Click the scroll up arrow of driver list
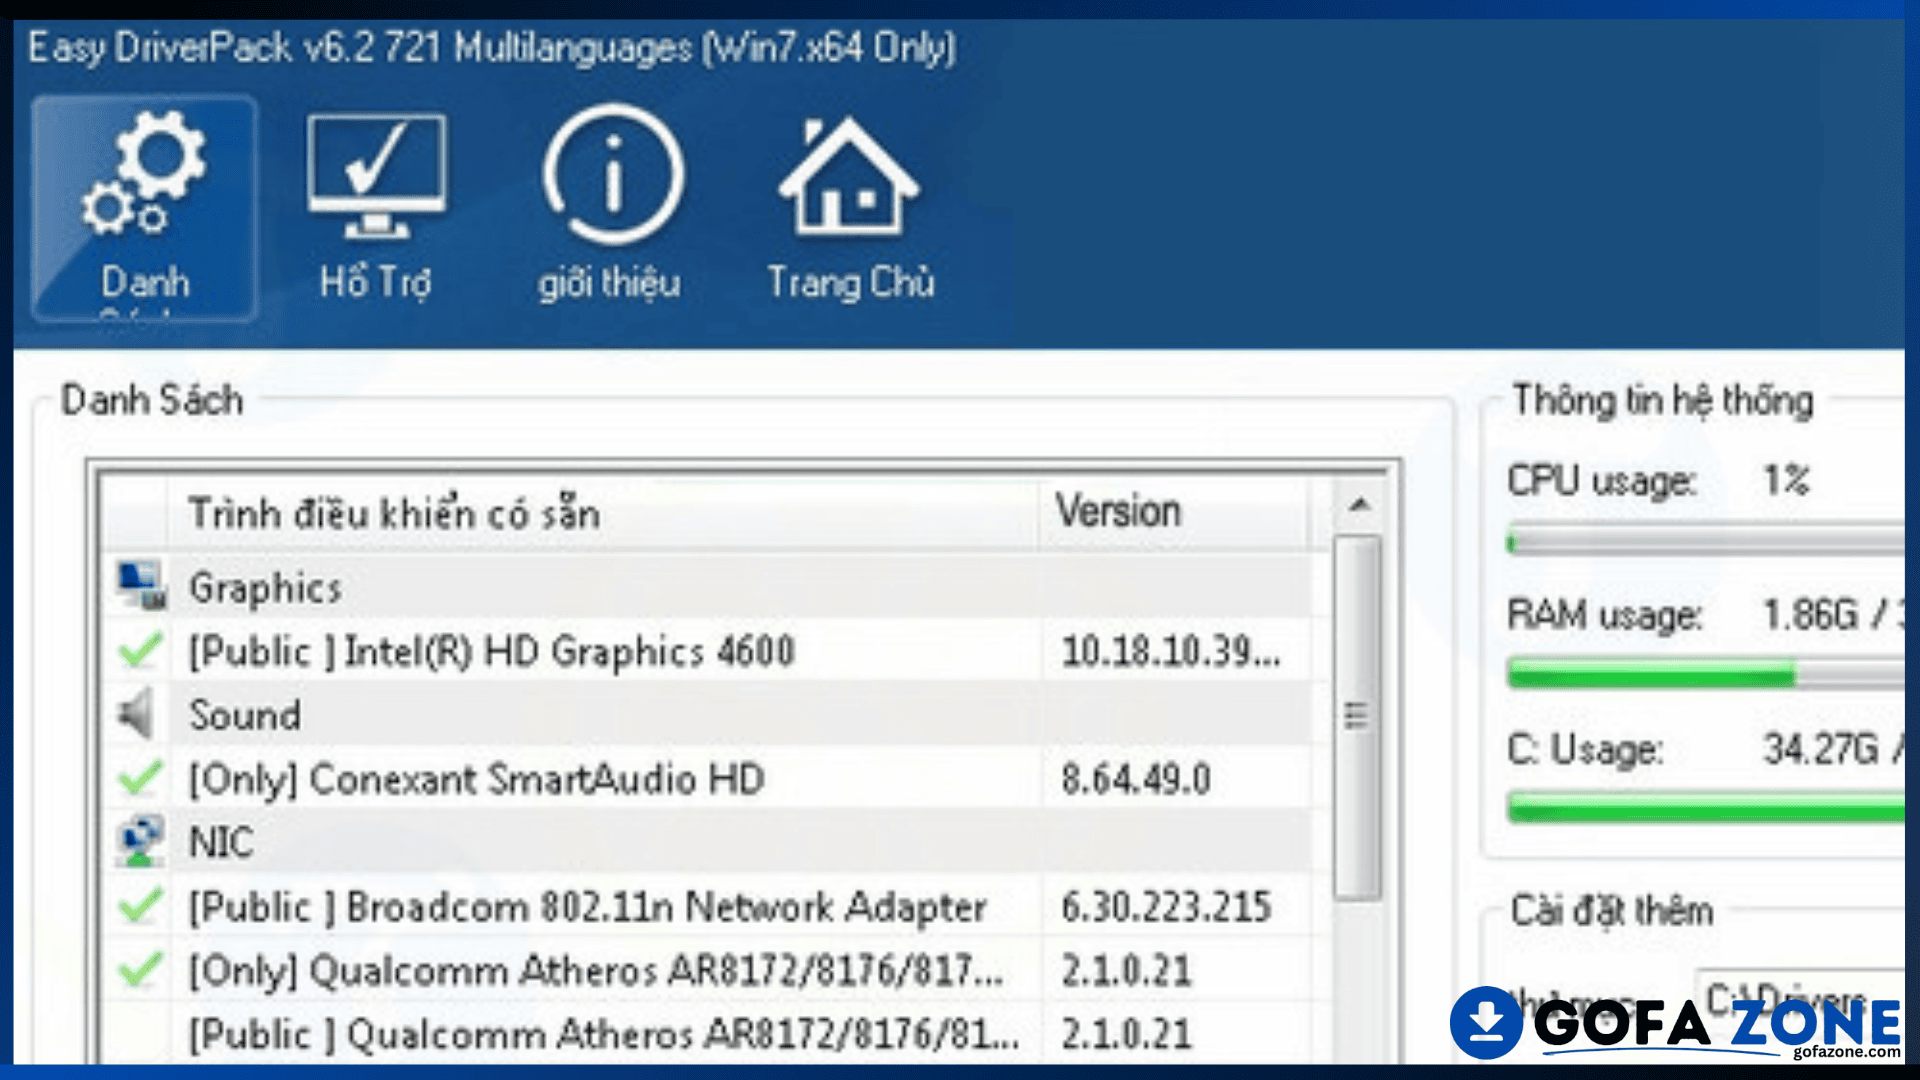 click(1358, 505)
